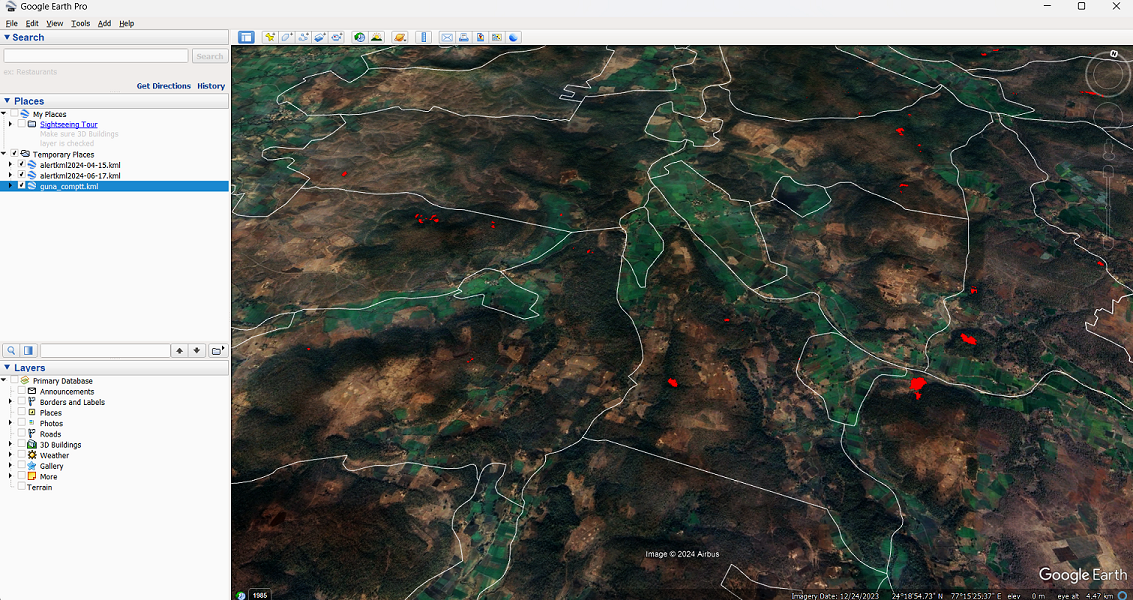Click the Print toolbar icon

[464, 37]
